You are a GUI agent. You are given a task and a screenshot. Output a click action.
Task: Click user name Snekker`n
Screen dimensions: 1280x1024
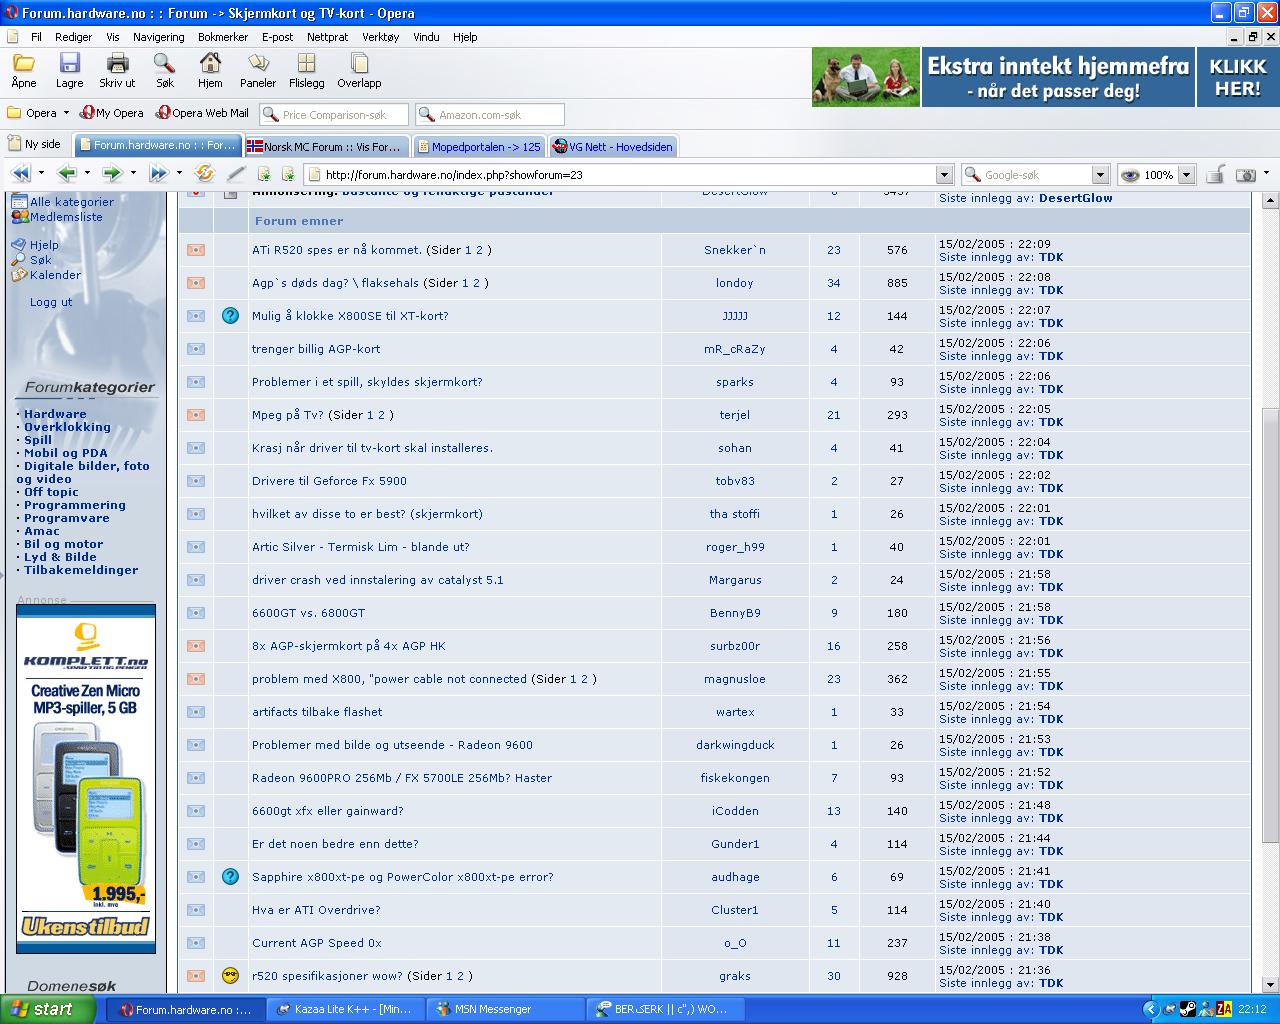[734, 250]
